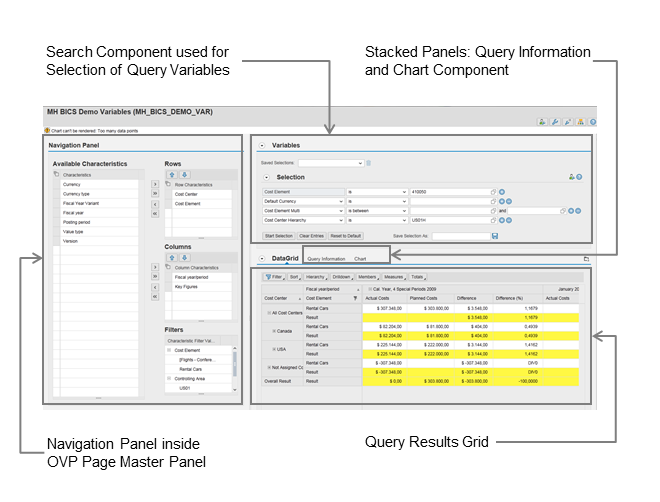Open the Default Currency field dropdown

click(x=341, y=202)
